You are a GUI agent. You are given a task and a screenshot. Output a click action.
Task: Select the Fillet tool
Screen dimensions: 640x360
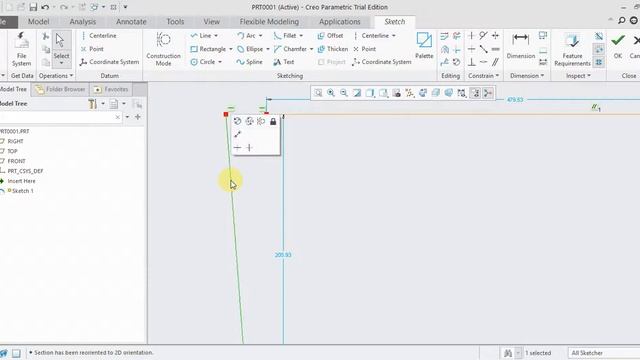(285, 36)
